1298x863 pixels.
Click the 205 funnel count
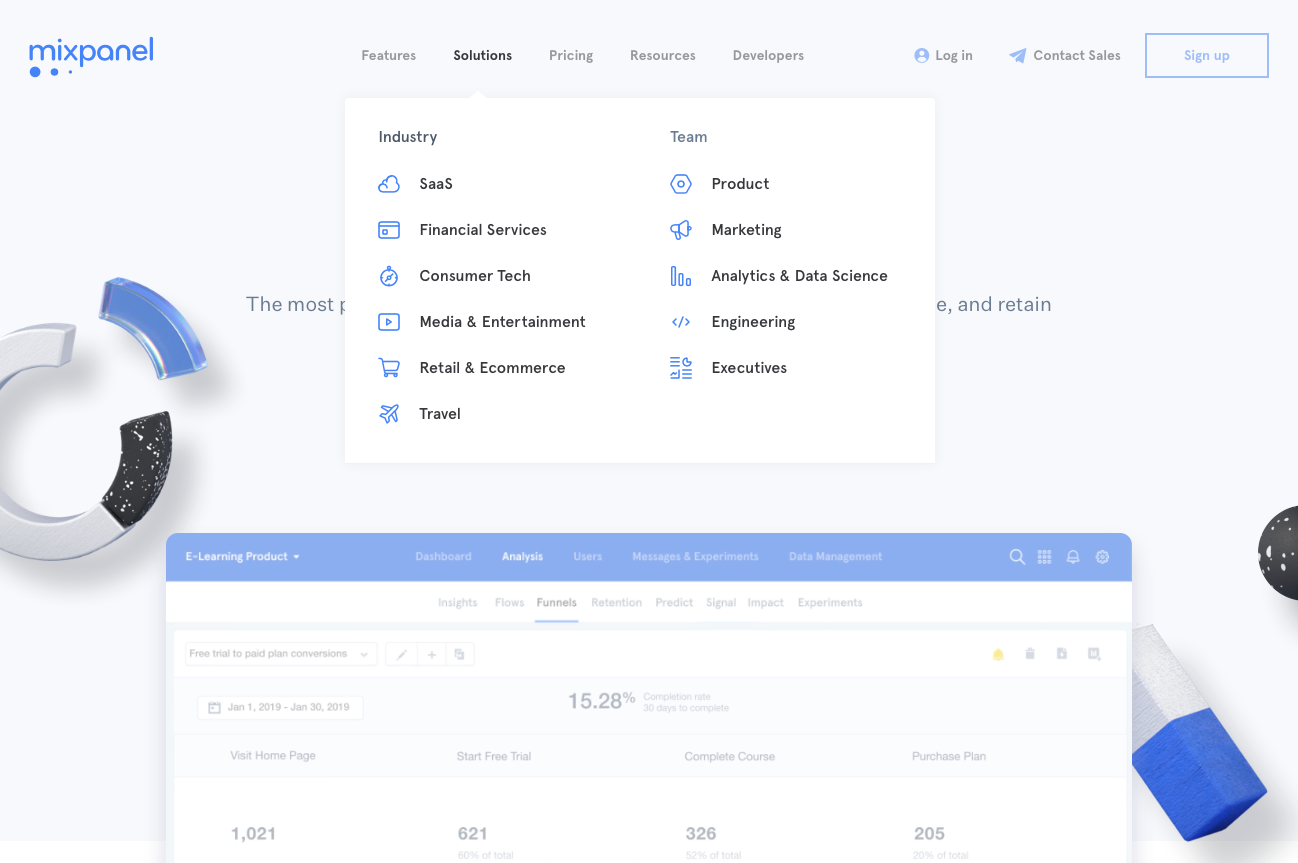tap(929, 834)
